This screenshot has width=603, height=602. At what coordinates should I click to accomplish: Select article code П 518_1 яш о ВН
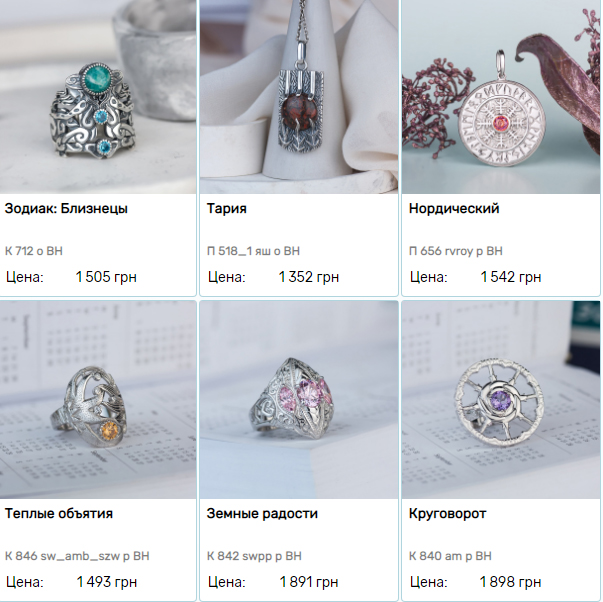[253, 251]
